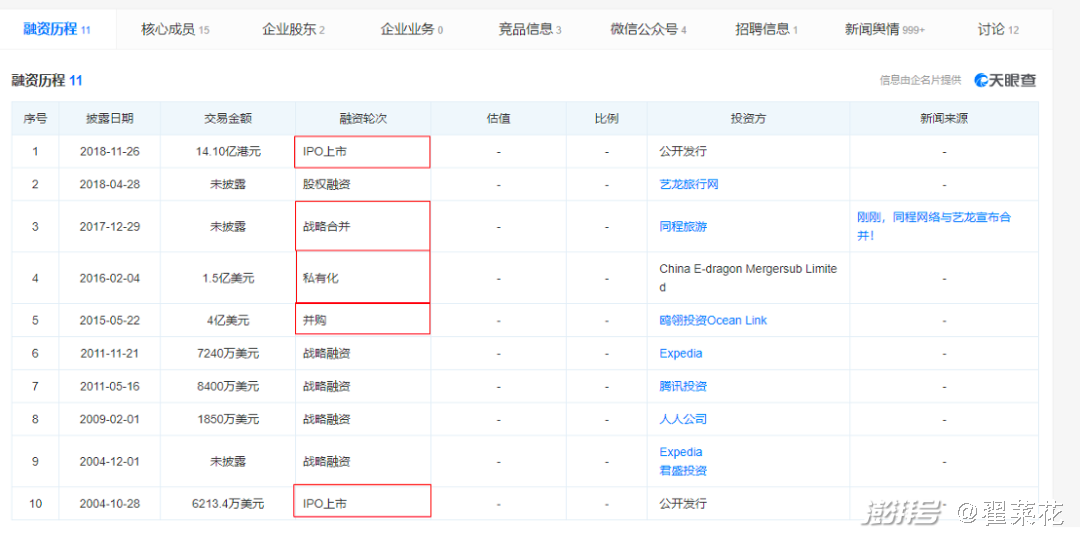
Task: Select the IPO上市 cell dated 2018-11-26
Action: [362, 152]
